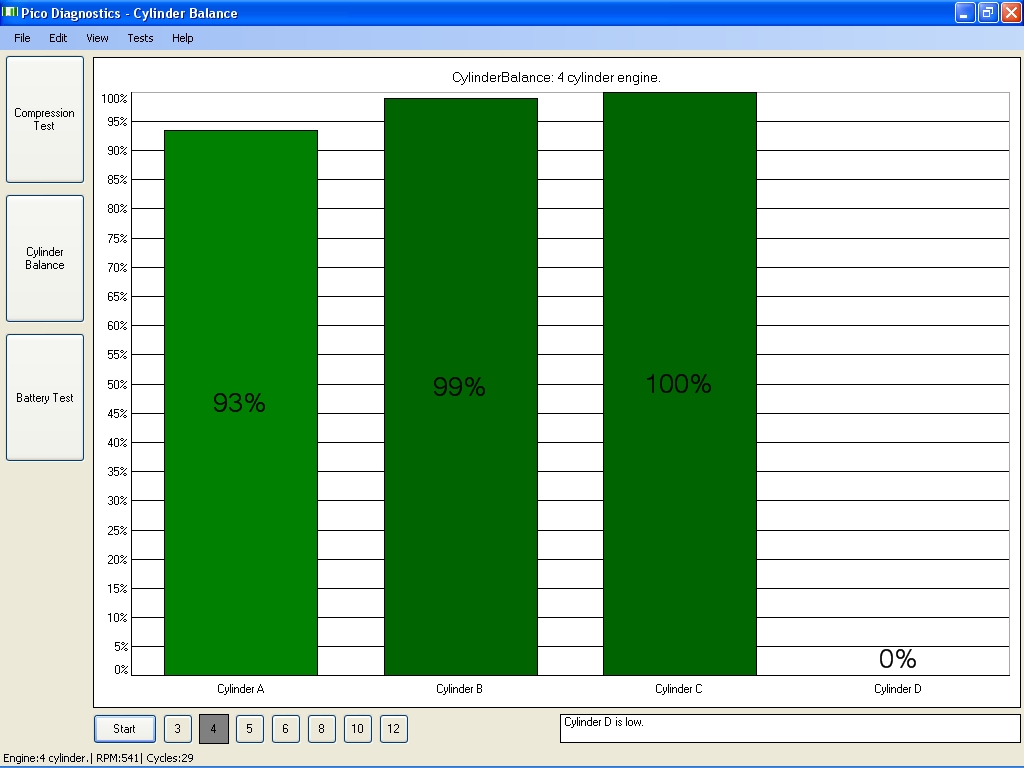Viewport: 1024px width, 768px height.
Task: Open the File menu
Action: click(x=22, y=38)
